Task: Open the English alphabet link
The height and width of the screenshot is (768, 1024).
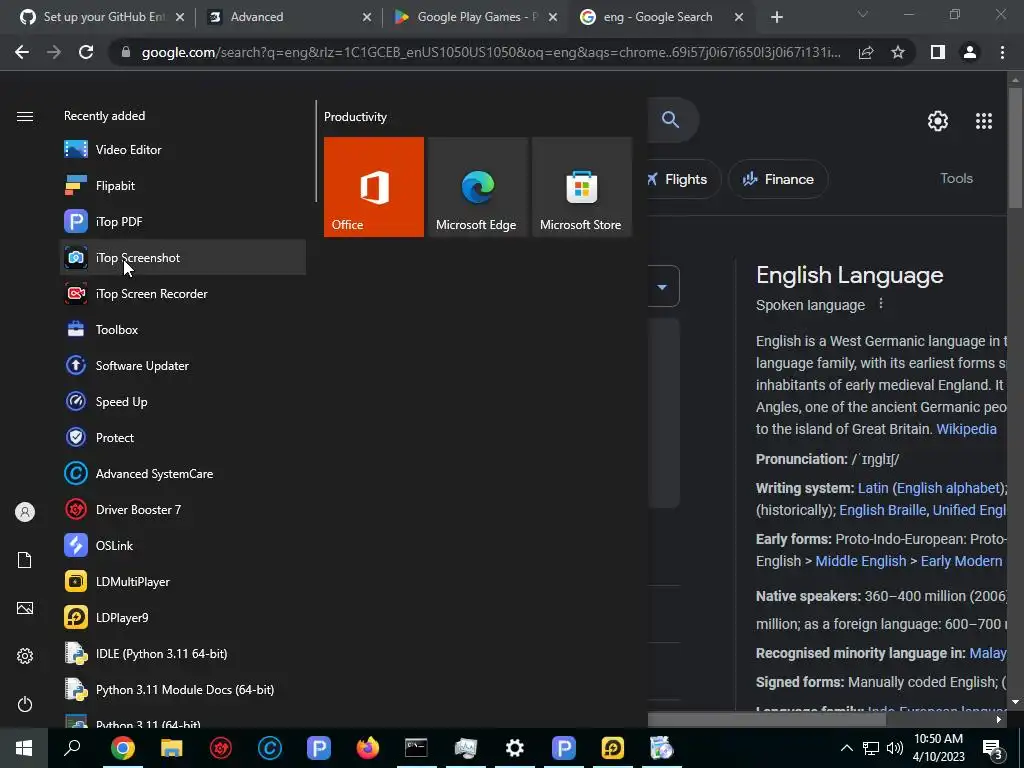Action: point(949,488)
